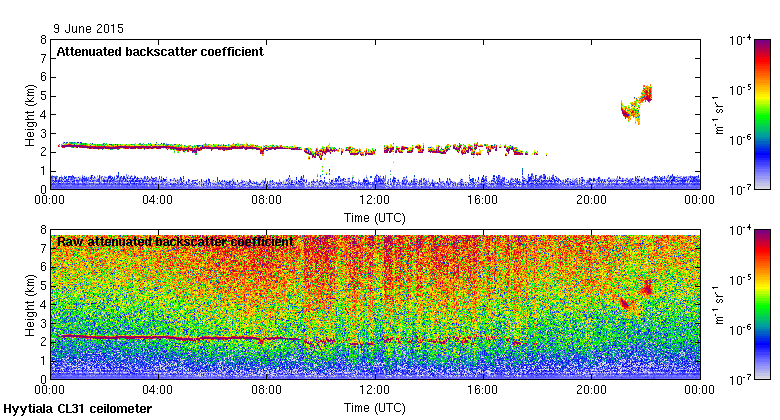The width and height of the screenshot is (780, 420).
Task: Click the dark red cloud-base line in raw plot
Action: click(x=182, y=338)
